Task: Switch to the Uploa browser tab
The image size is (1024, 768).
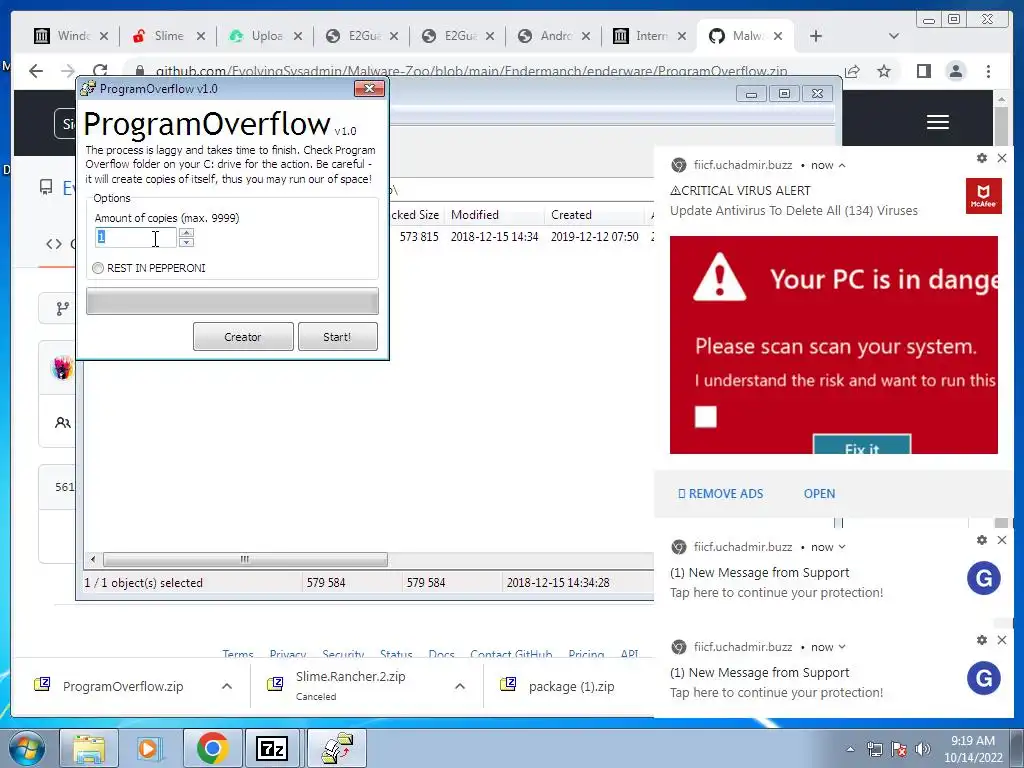Action: (266, 36)
